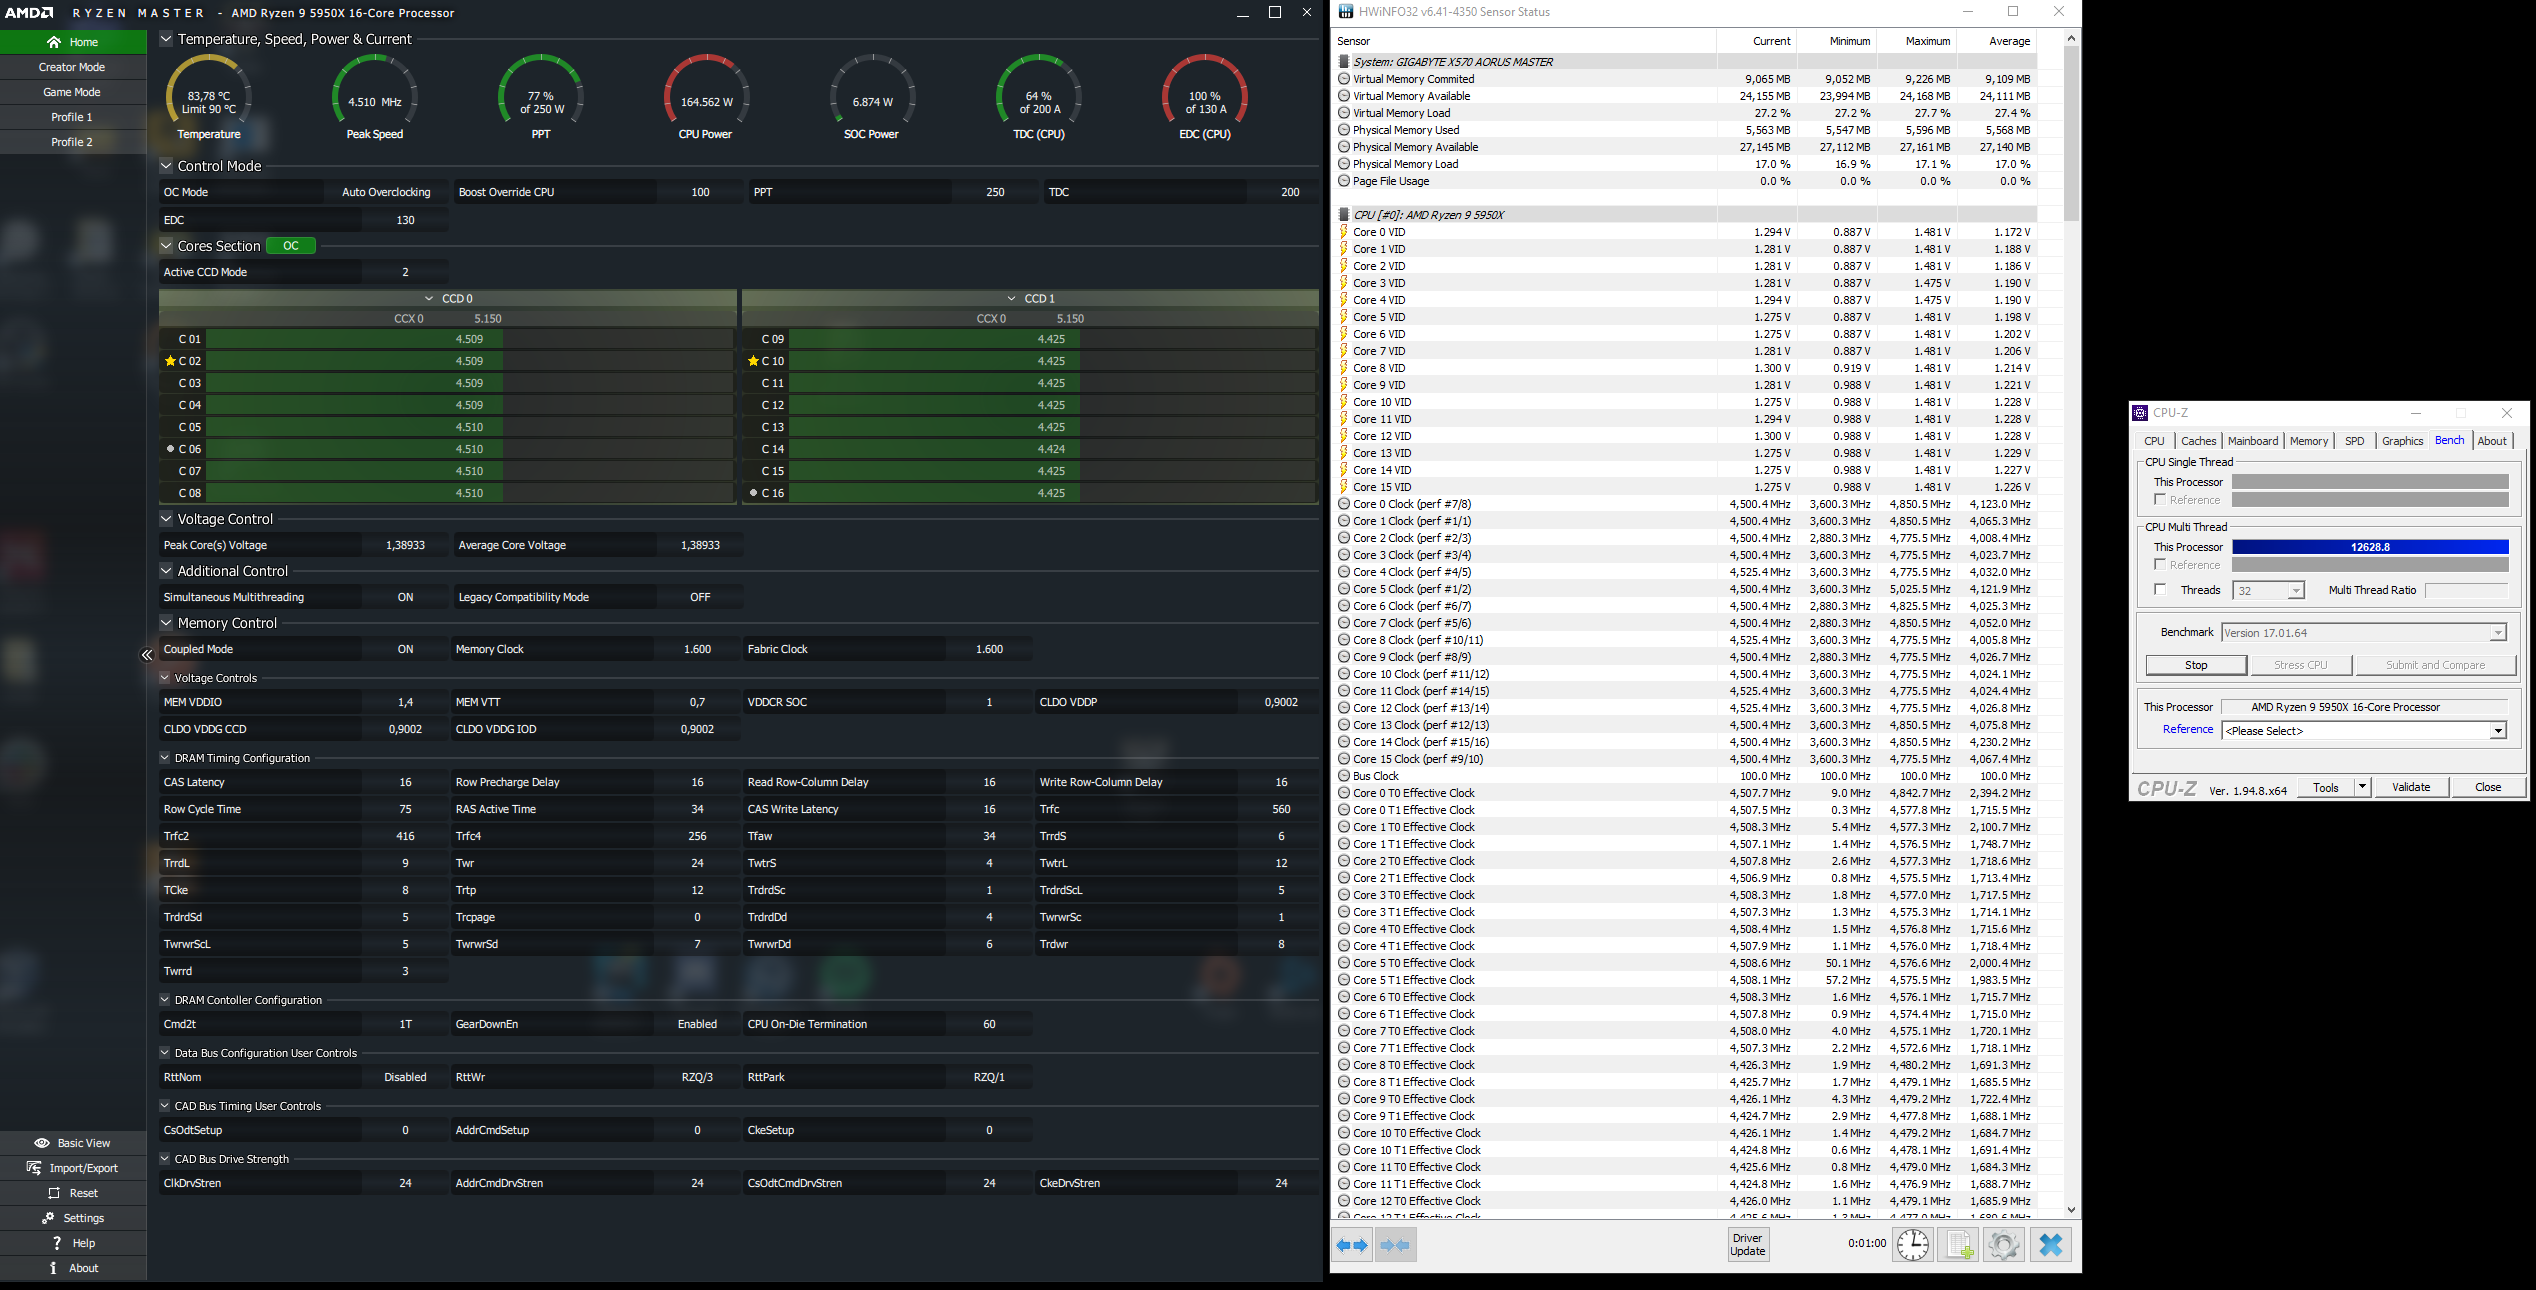Open the Reference Please Select dropdown
Viewport: 2536px width, 1290px height.
click(x=2498, y=731)
